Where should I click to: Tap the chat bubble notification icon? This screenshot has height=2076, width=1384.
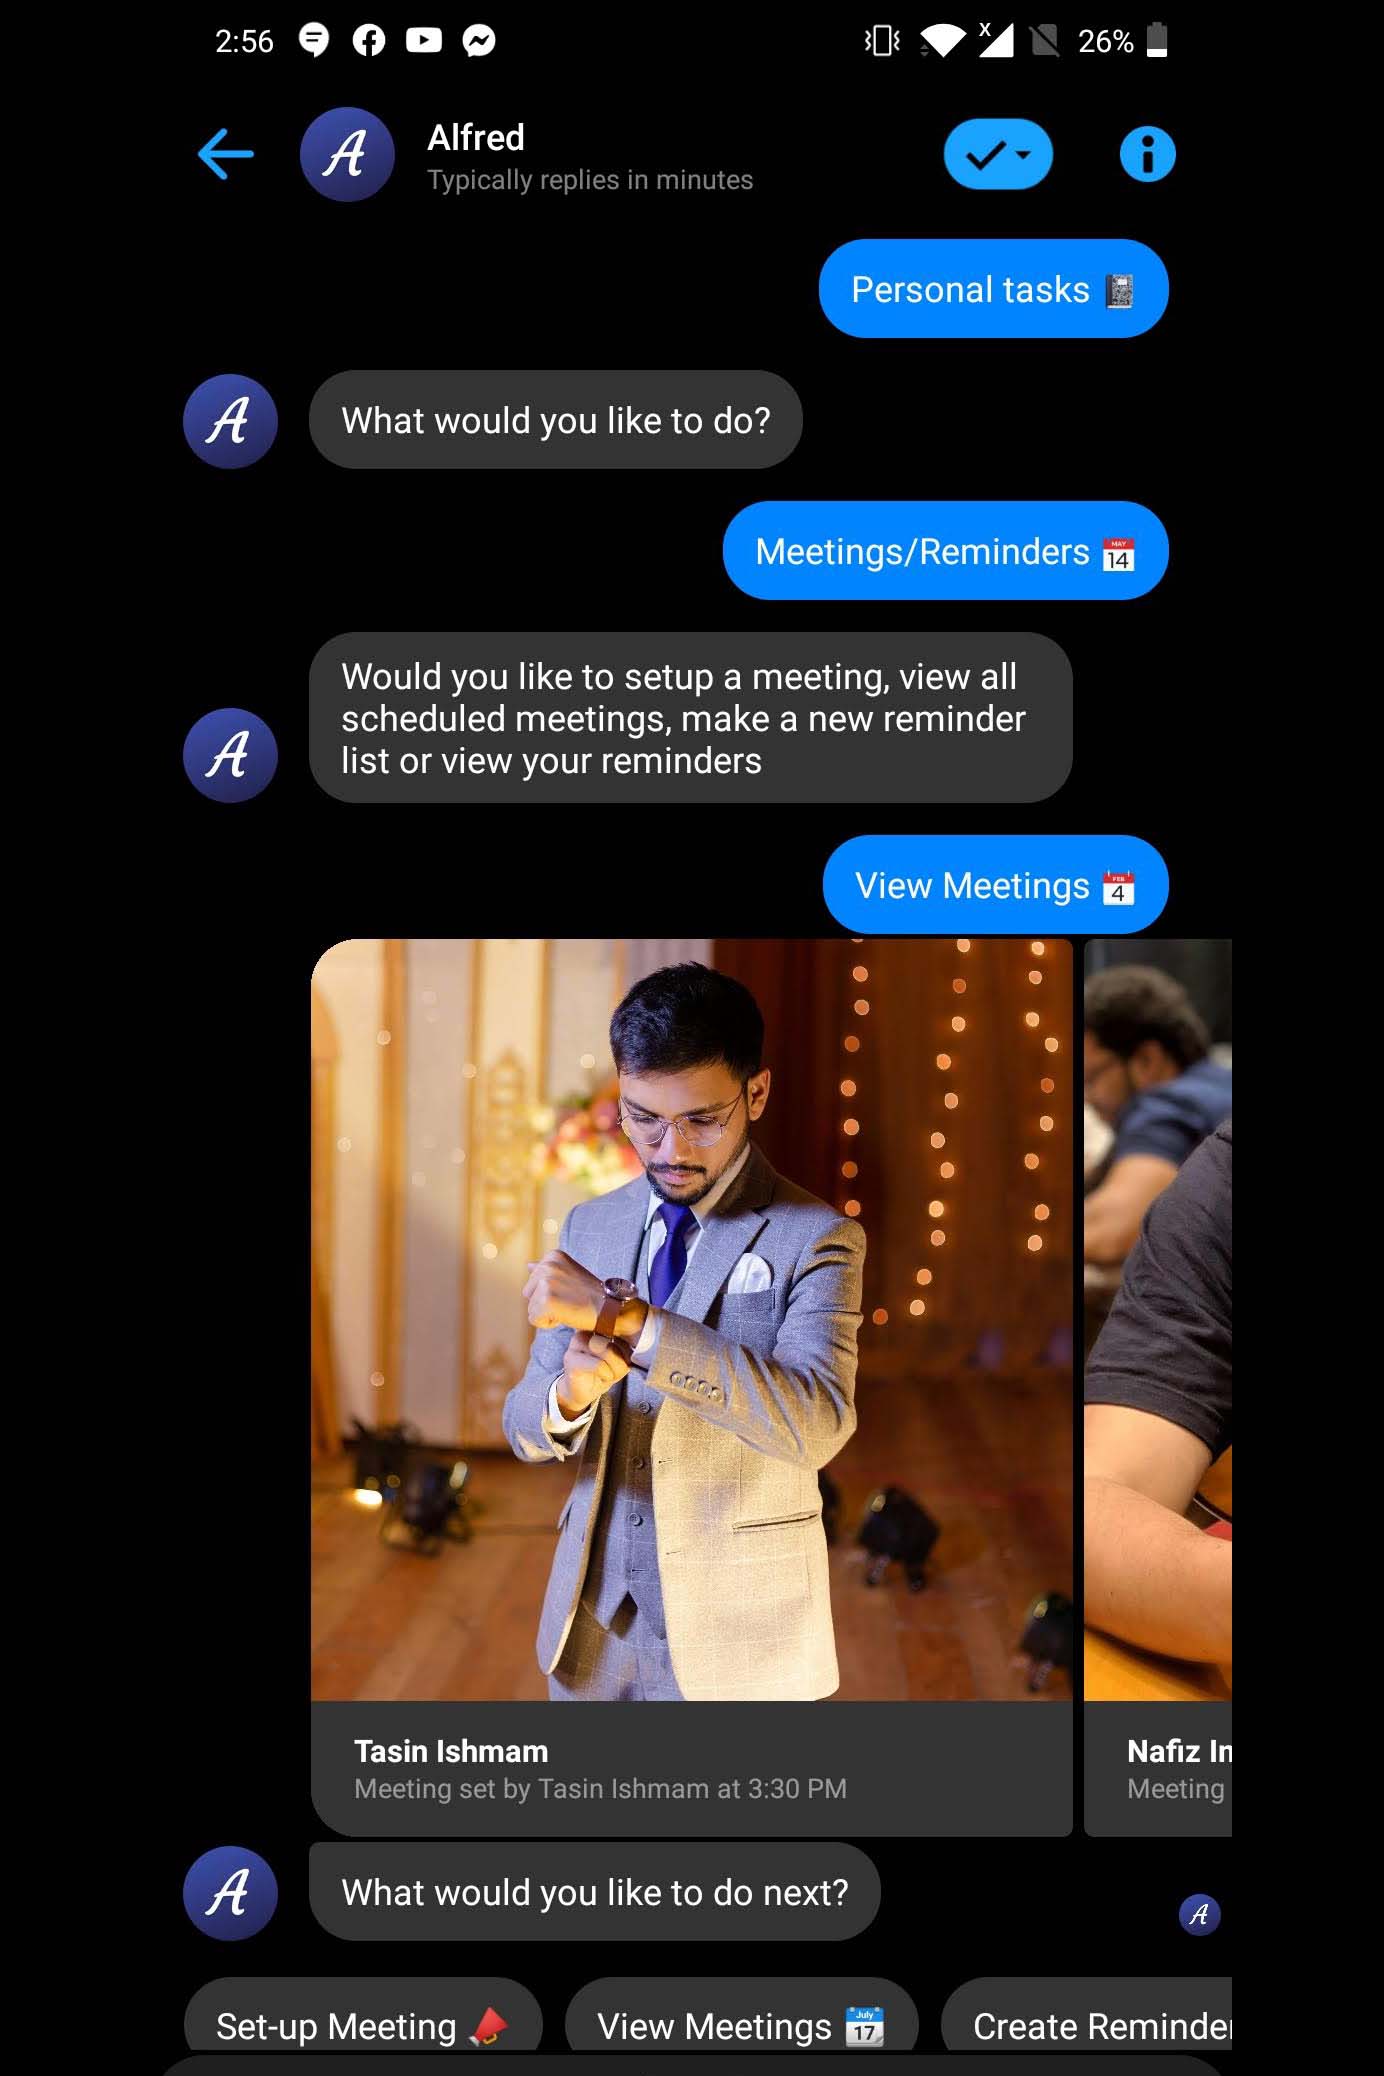(314, 40)
